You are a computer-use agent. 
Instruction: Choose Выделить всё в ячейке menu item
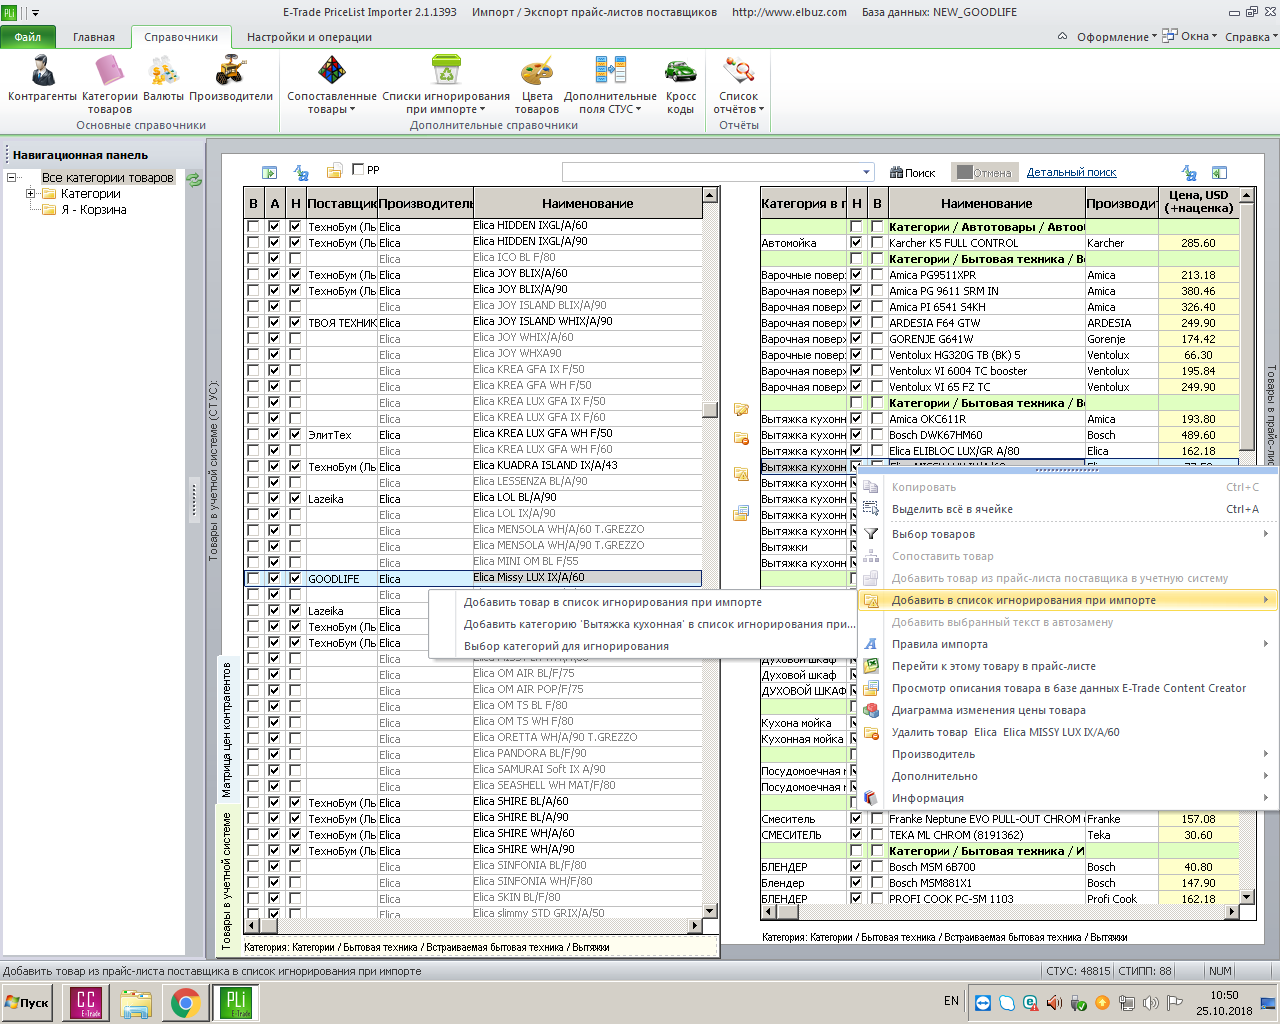pos(1067,509)
